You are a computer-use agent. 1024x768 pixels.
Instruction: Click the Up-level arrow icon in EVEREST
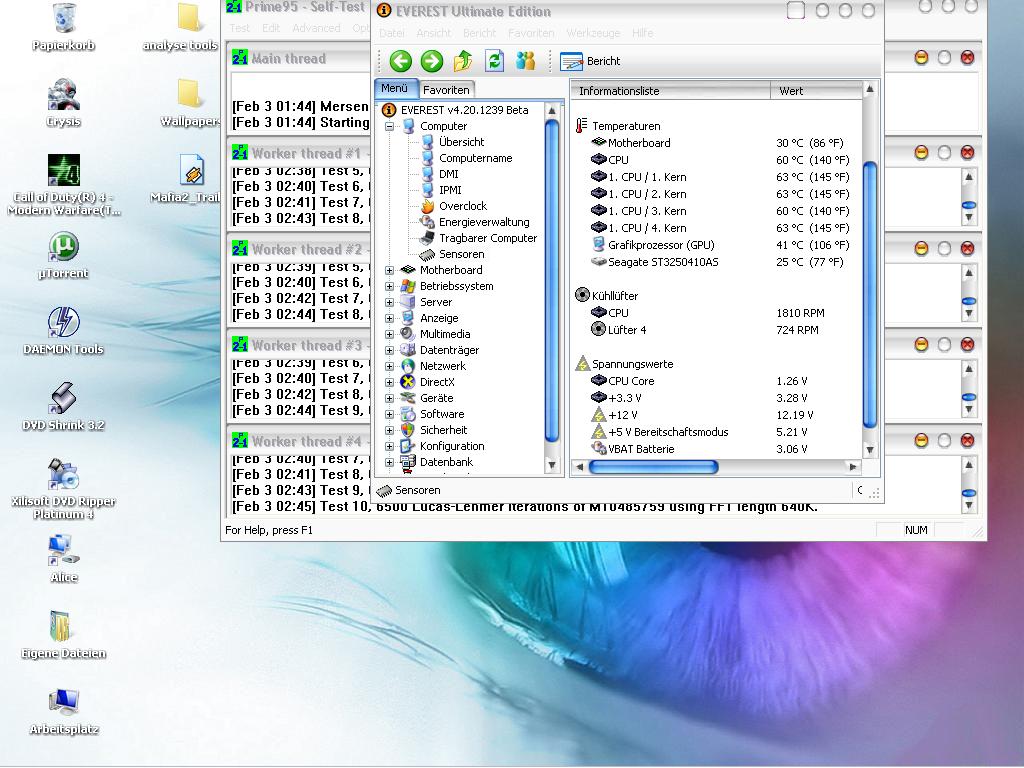tap(463, 61)
